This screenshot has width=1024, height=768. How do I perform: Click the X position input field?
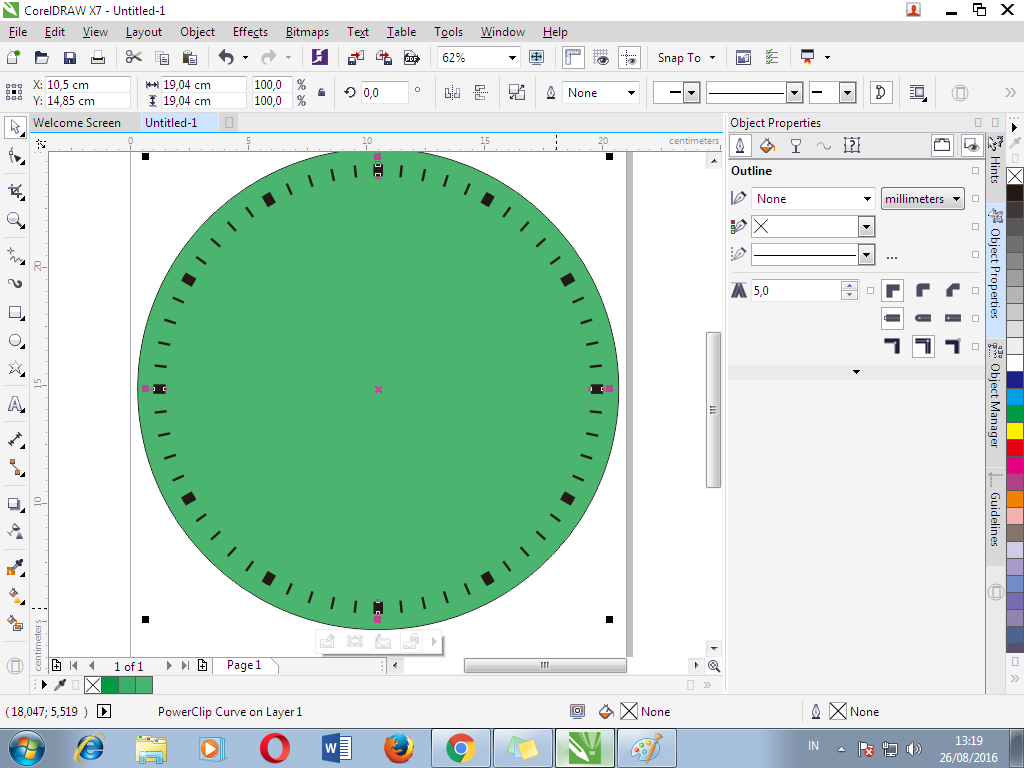pos(90,85)
